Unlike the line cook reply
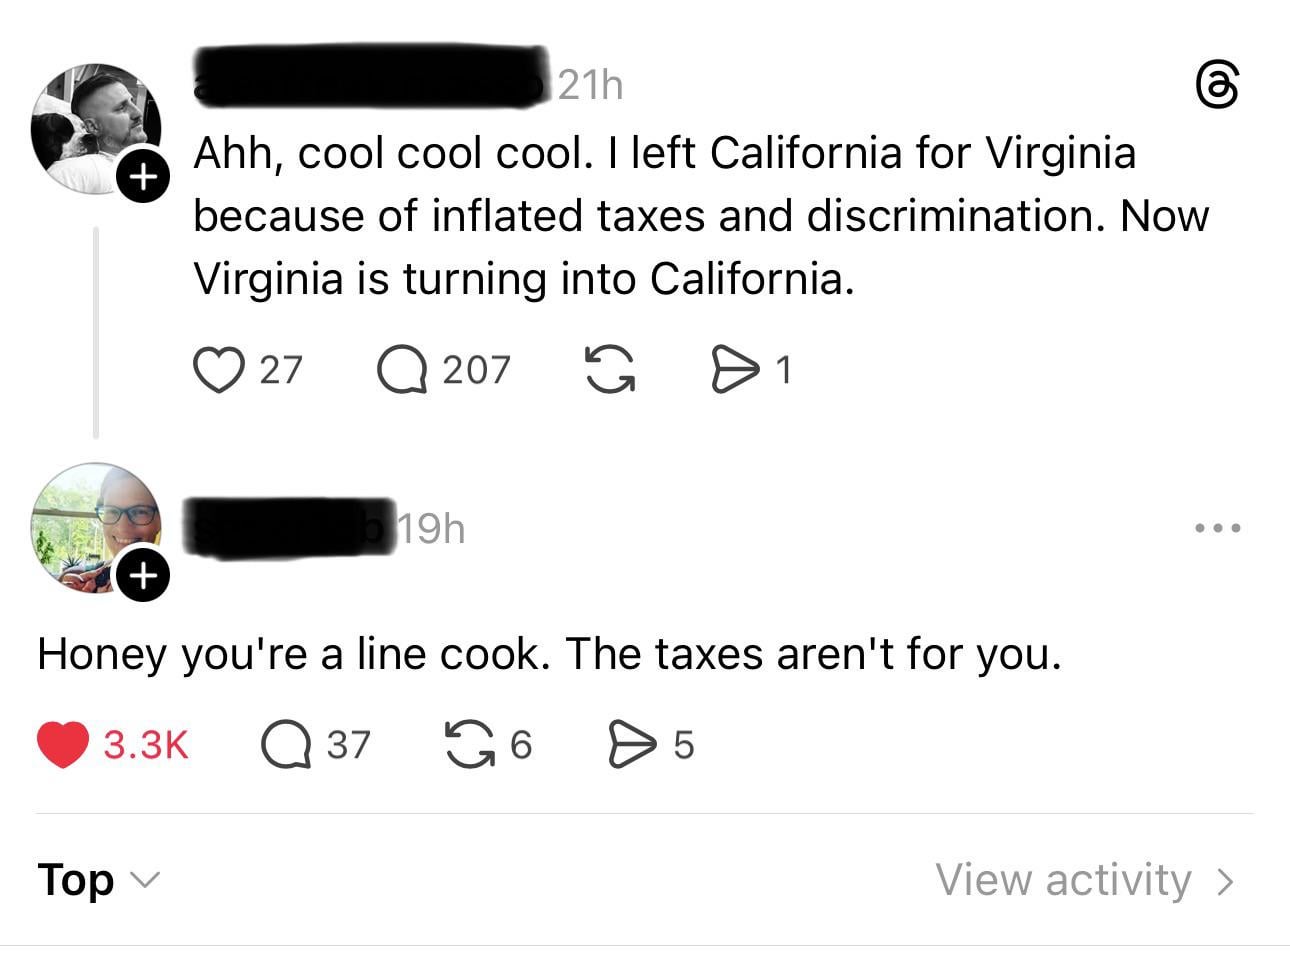The image size is (1290, 979). pyautogui.click(x=62, y=745)
